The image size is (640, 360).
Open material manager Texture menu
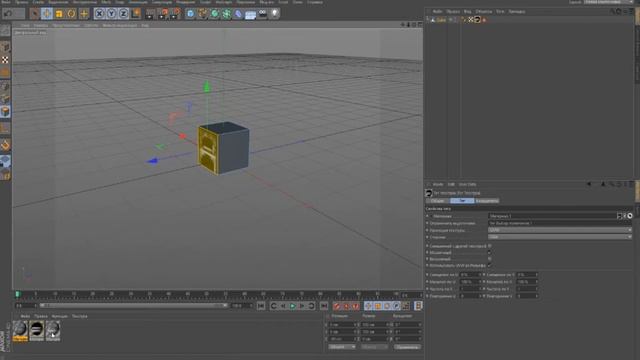[80, 316]
